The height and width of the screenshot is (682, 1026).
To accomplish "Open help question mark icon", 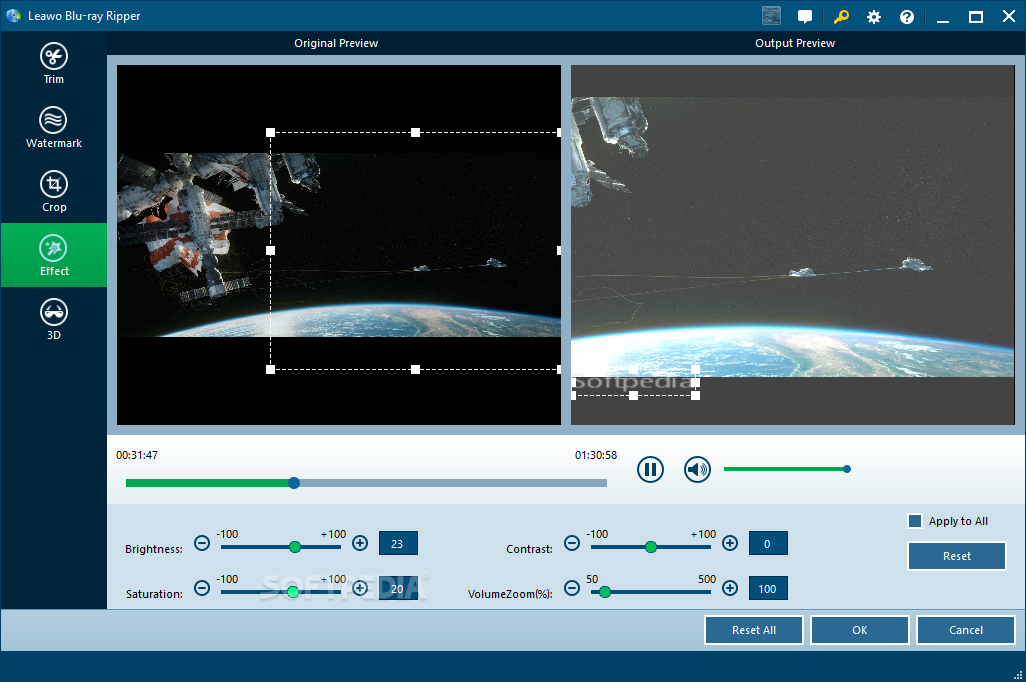I will (x=907, y=17).
